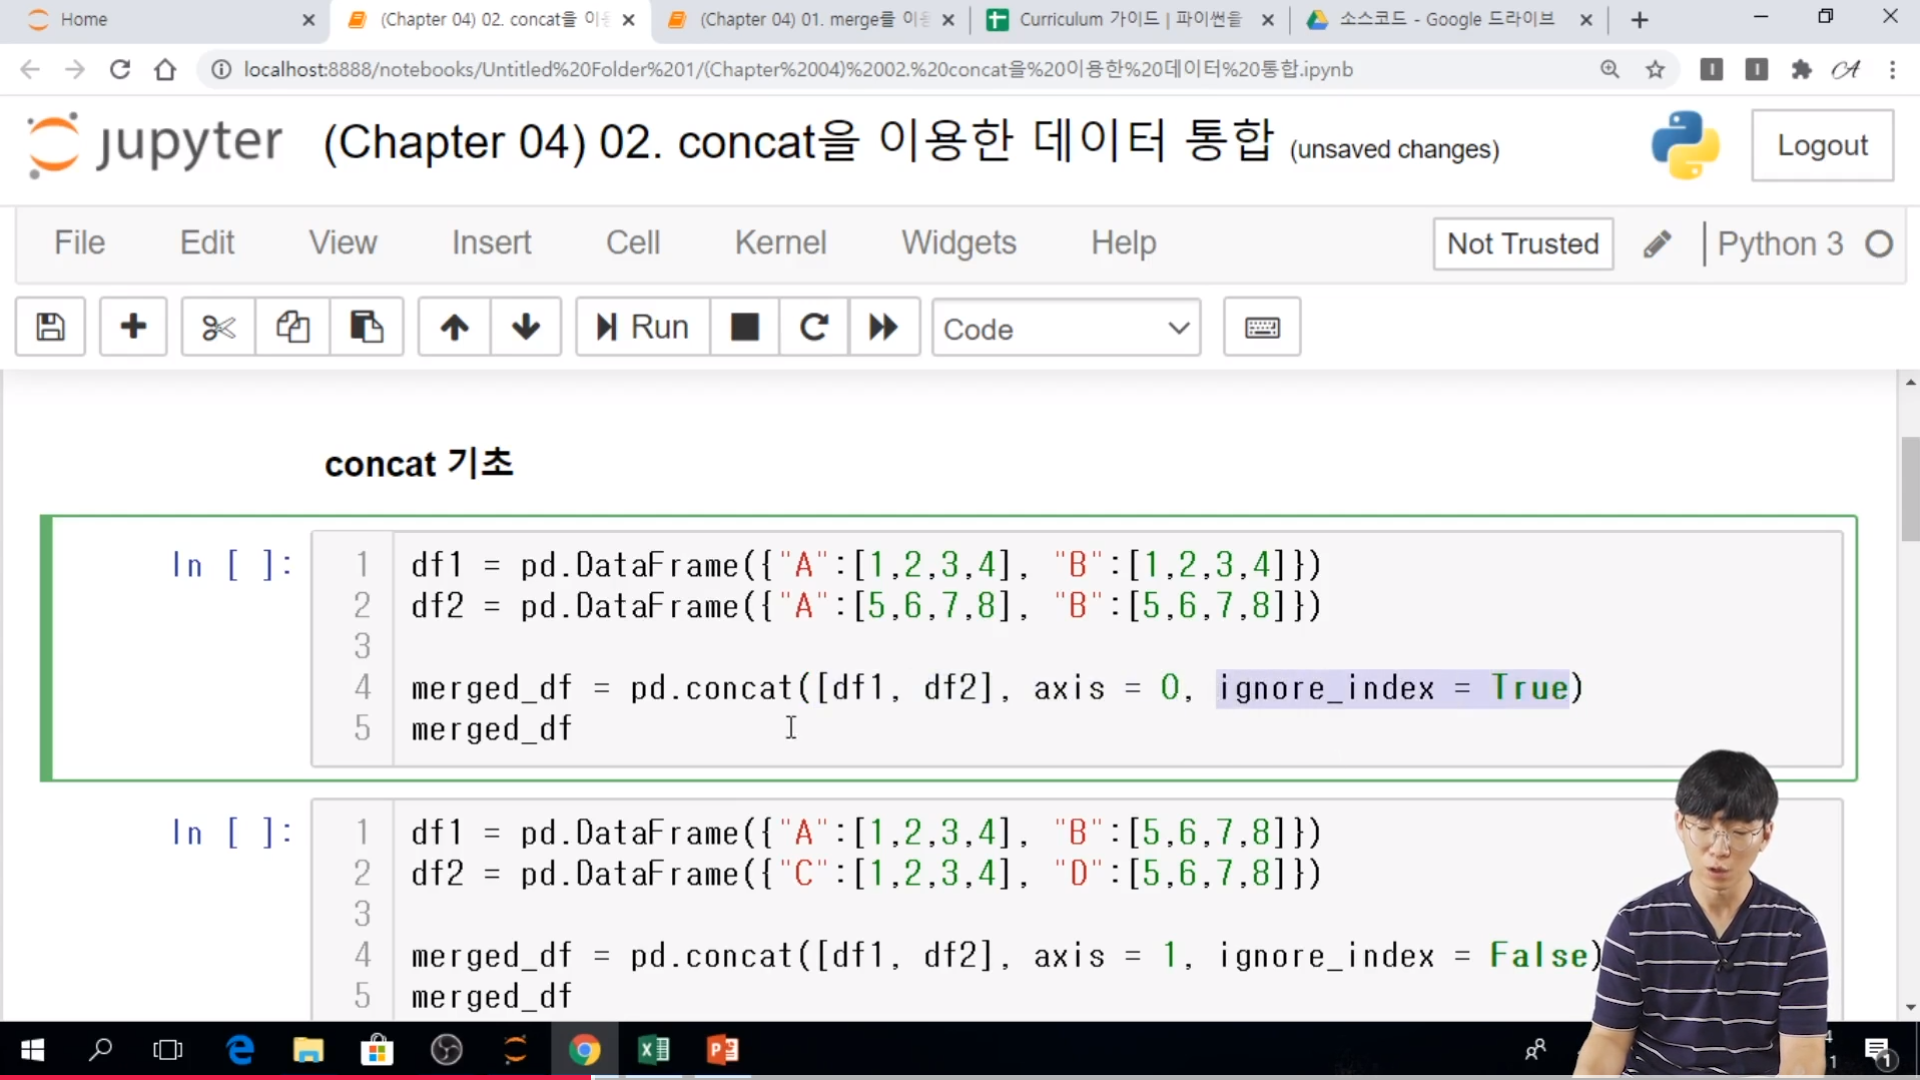Viewport: 1920px width, 1080px height.
Task: Open the Cell menu
Action: coord(633,243)
